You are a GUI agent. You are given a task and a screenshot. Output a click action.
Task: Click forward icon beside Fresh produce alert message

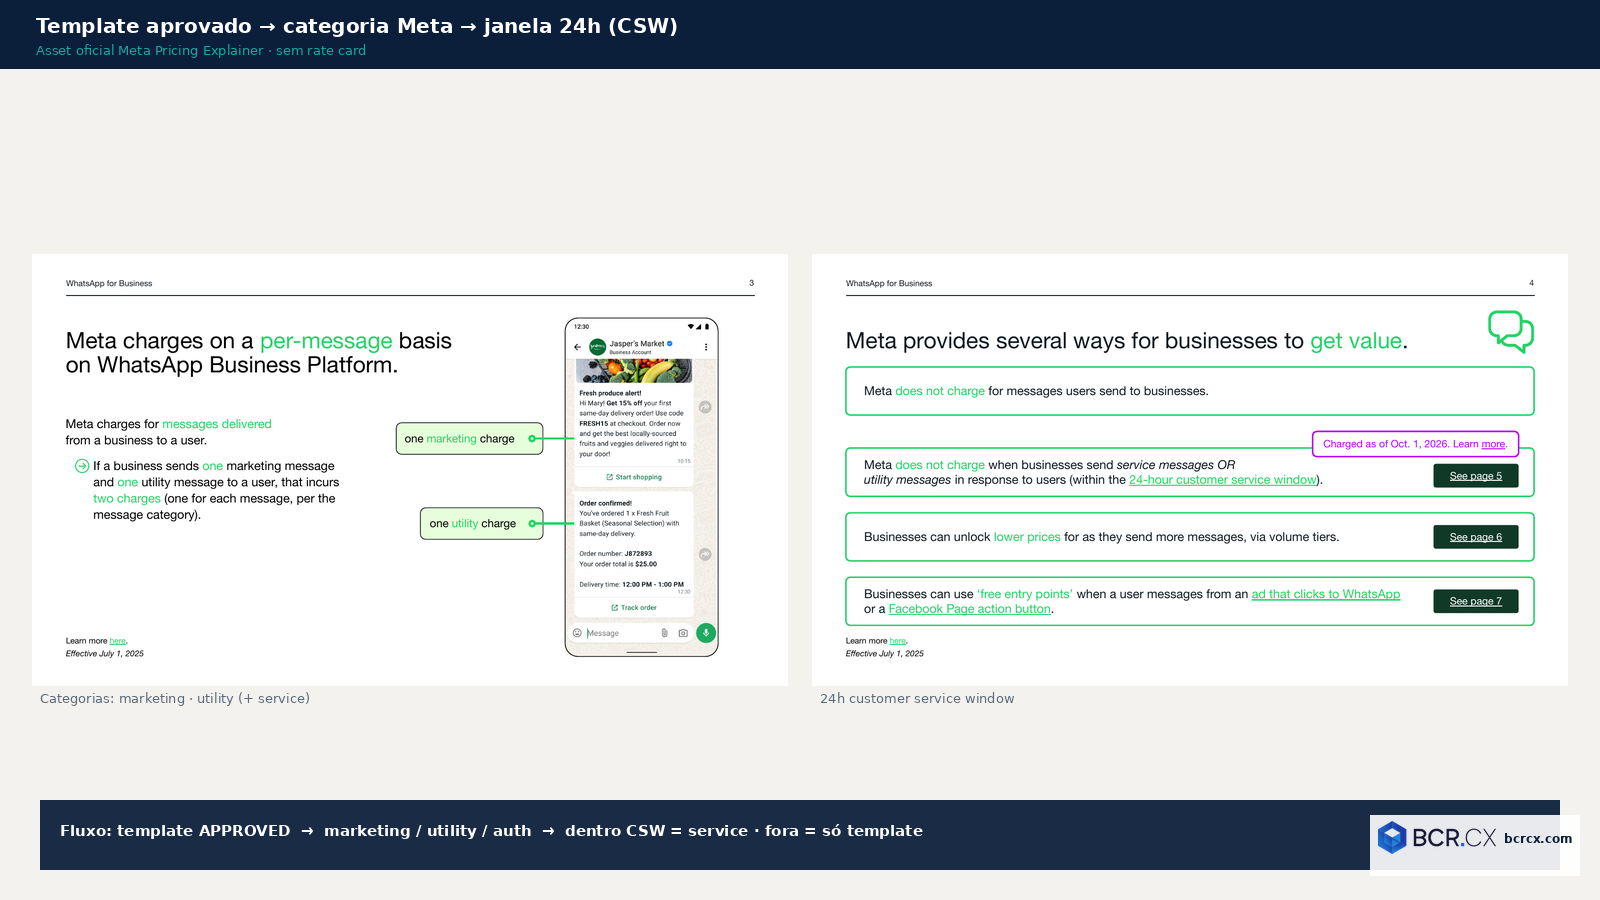[x=705, y=407]
